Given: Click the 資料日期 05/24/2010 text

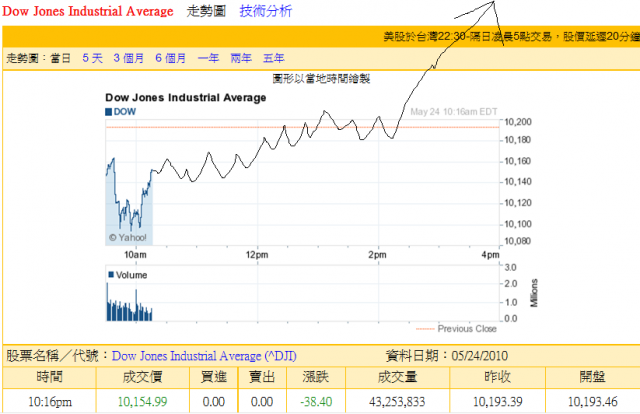Looking at the screenshot, I should coord(447,356).
